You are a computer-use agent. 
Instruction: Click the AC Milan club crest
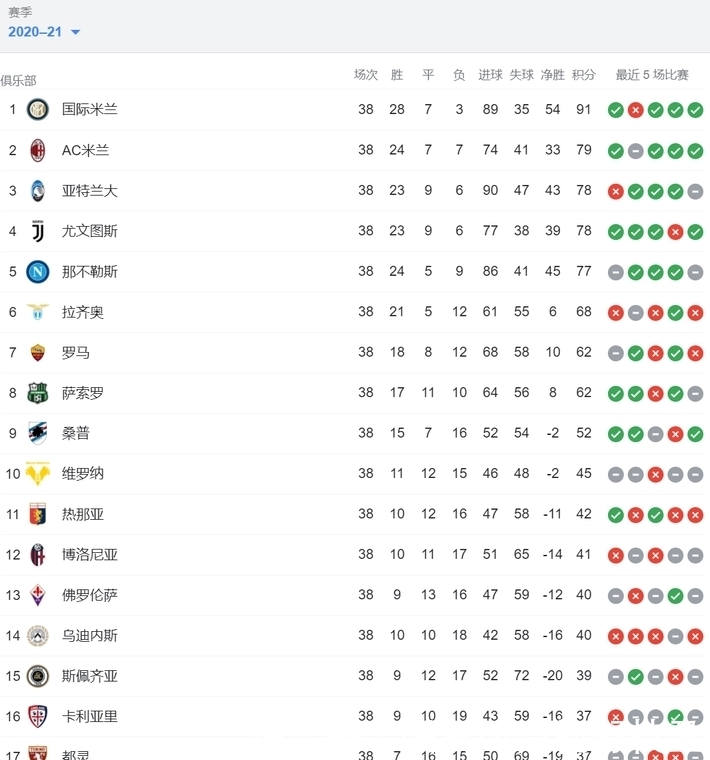click(x=37, y=150)
